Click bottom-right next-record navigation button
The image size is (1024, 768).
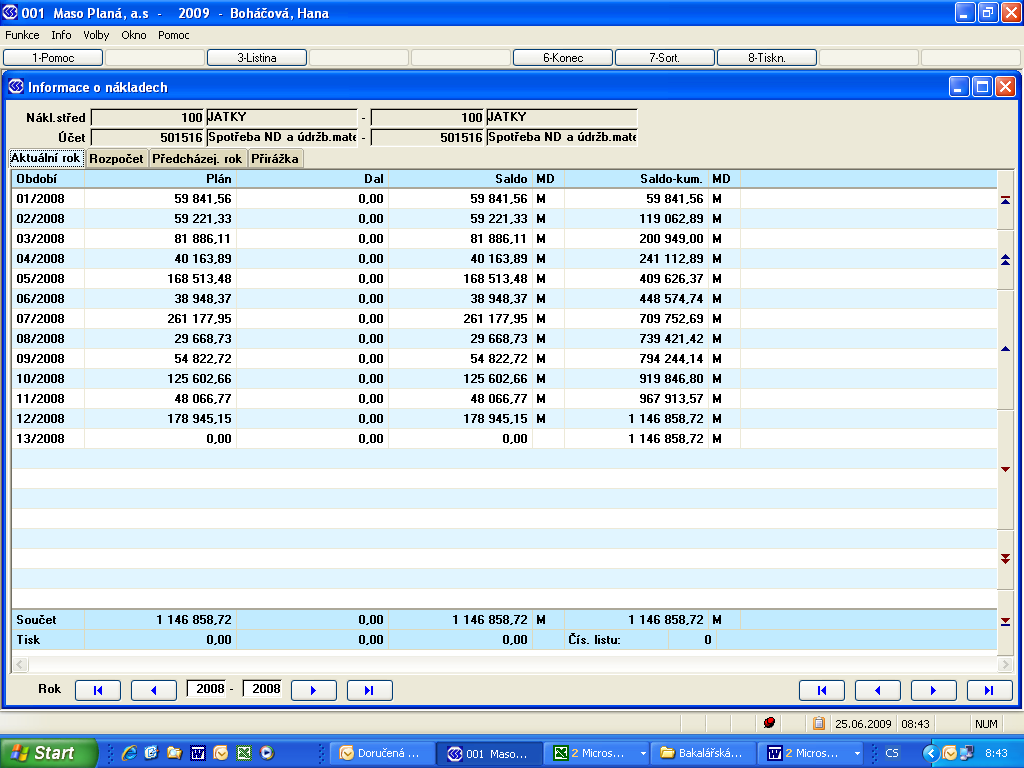click(934, 690)
